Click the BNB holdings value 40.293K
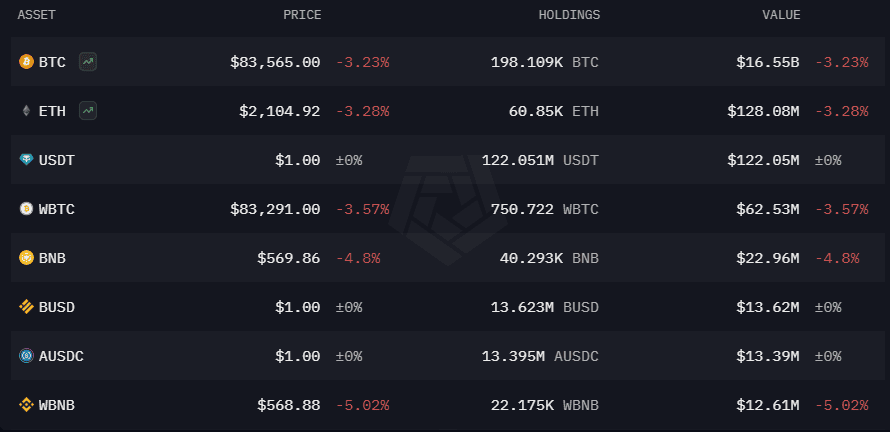Screen dimensions: 890x432 pos(531,258)
